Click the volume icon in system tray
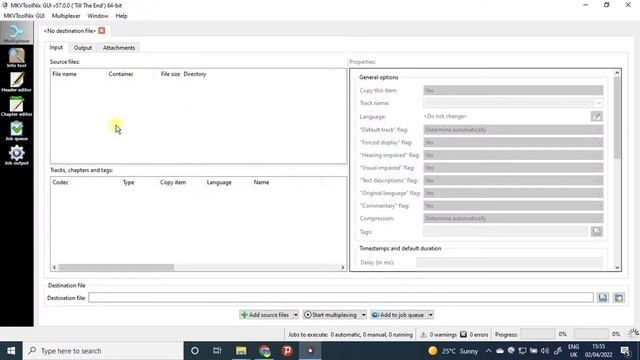640x360 pixels. coord(544,351)
